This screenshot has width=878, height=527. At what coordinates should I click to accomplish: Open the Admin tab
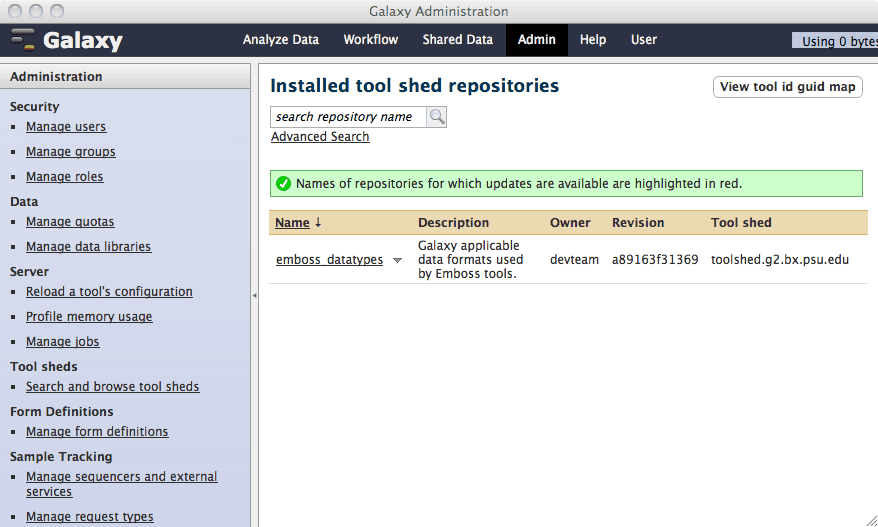click(536, 40)
